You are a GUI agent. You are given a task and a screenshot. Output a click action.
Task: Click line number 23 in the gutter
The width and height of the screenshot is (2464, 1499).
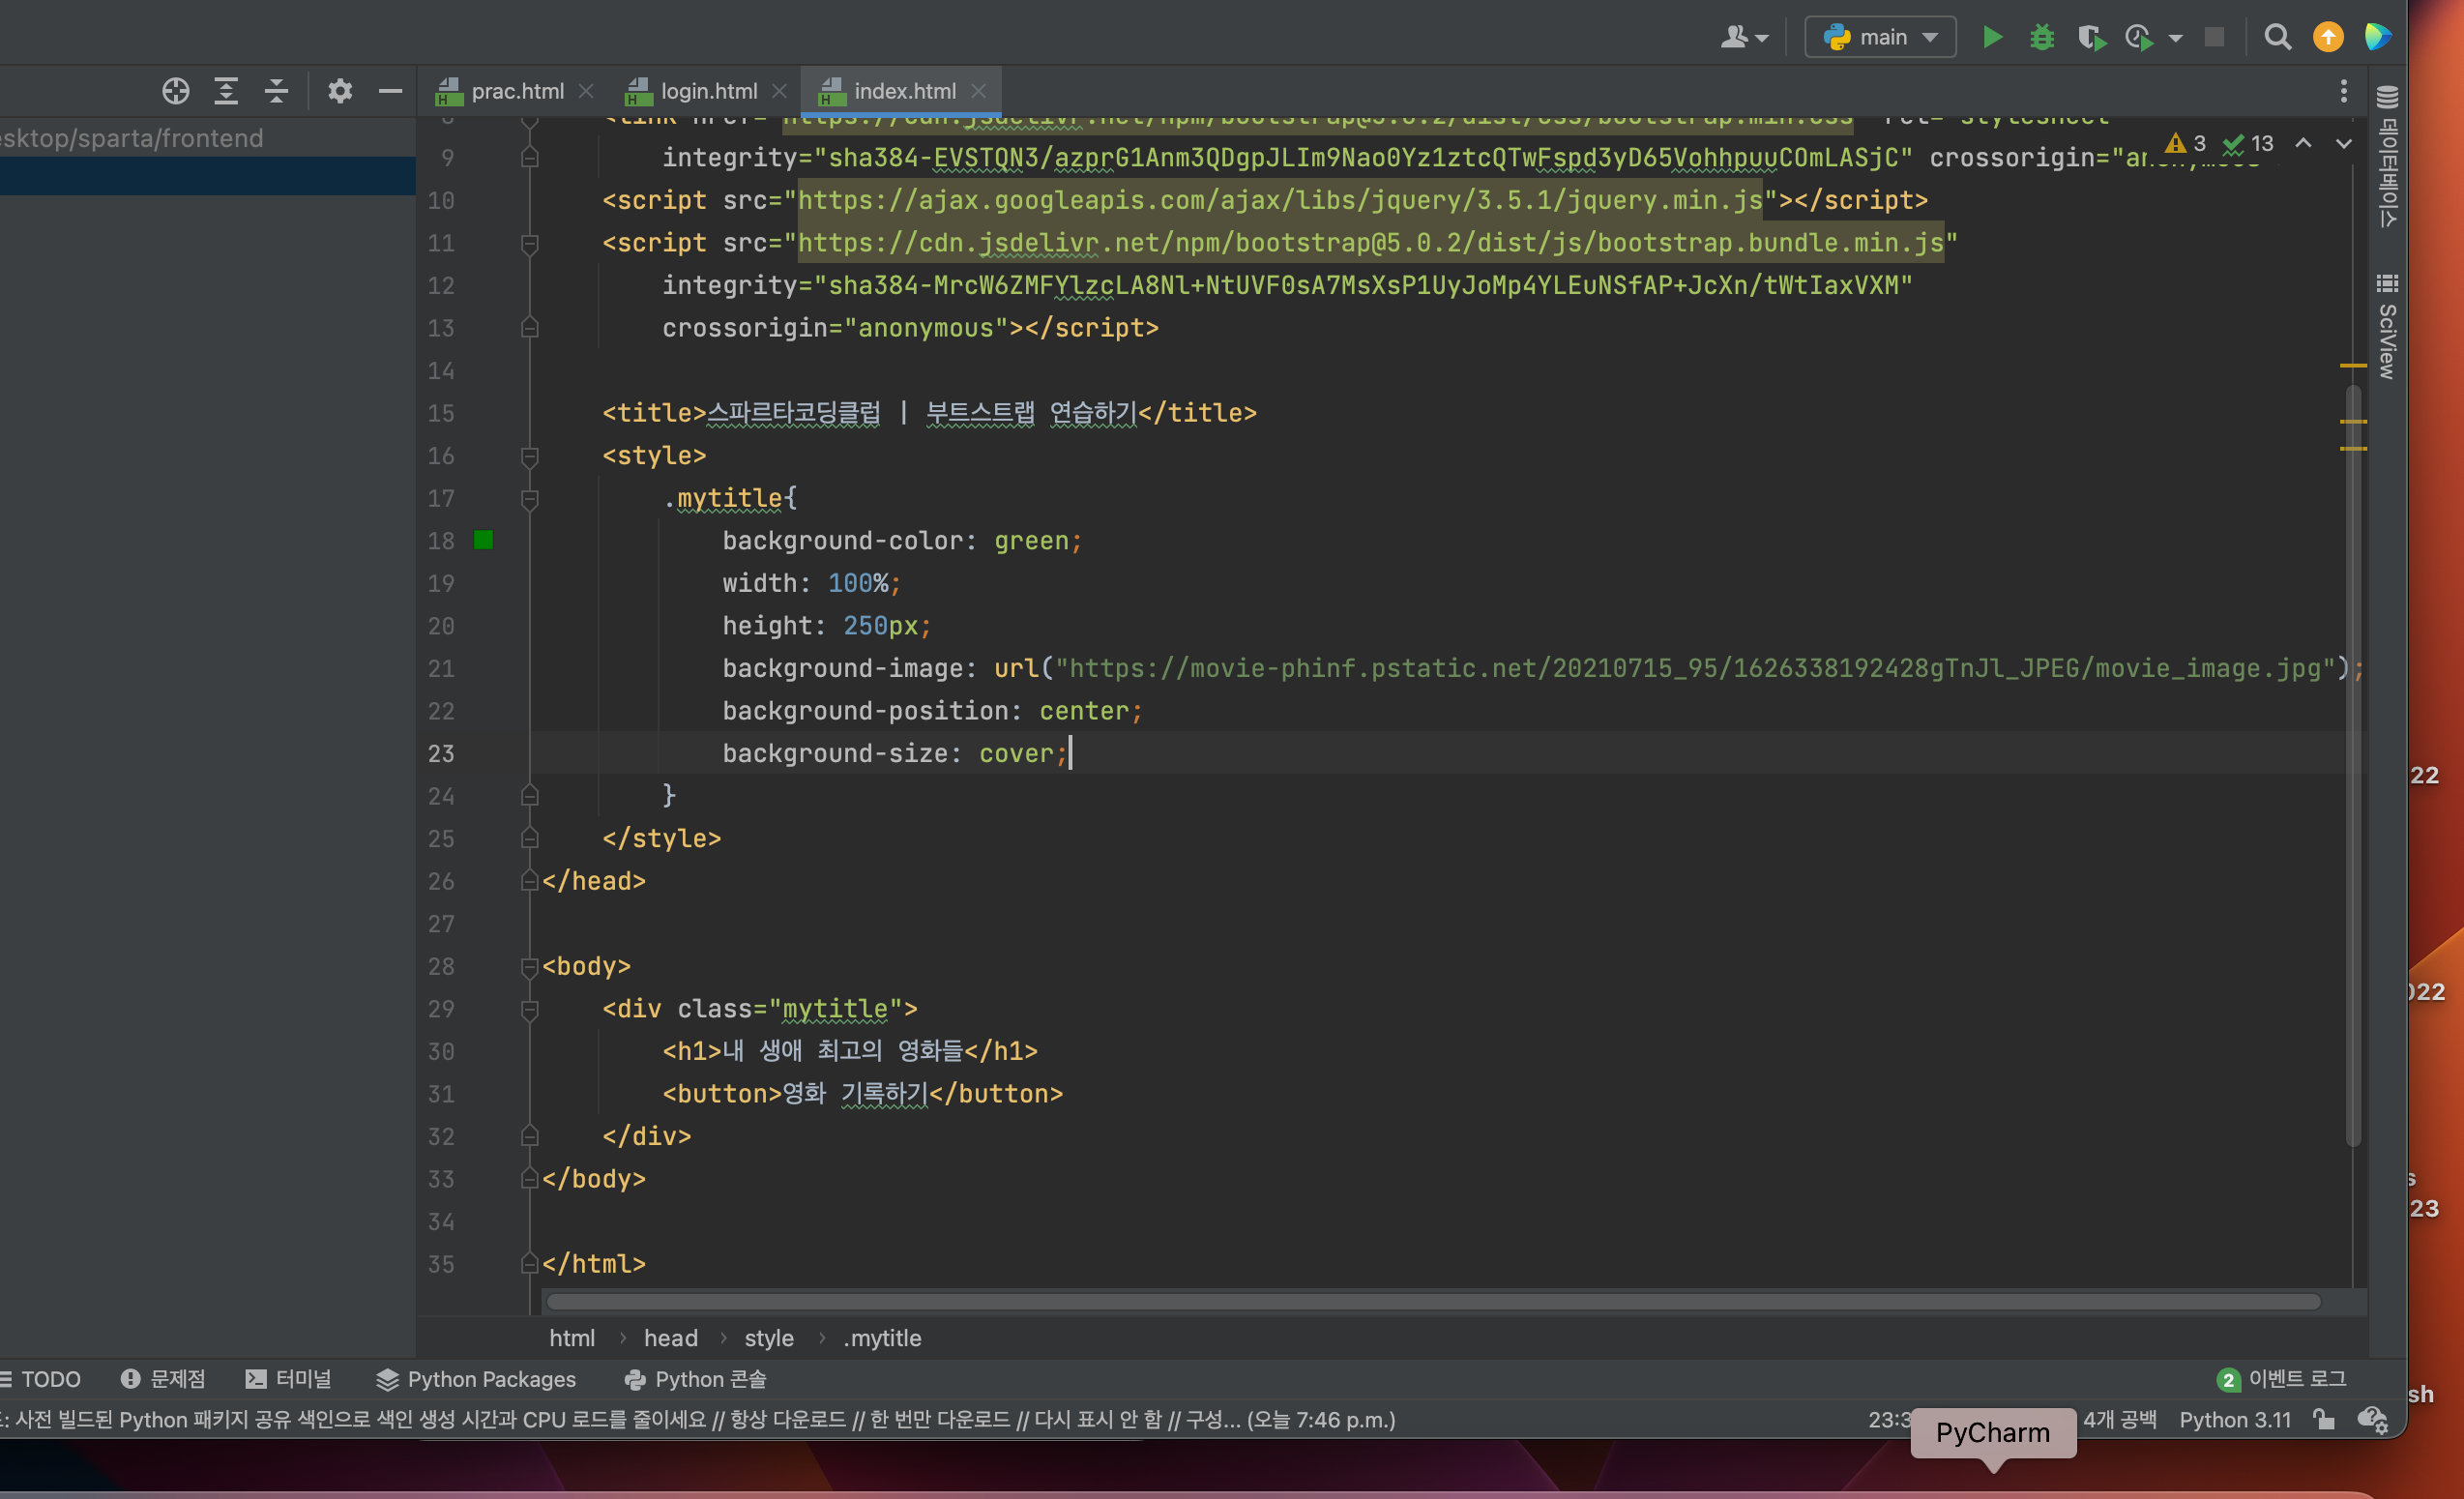coord(441,753)
